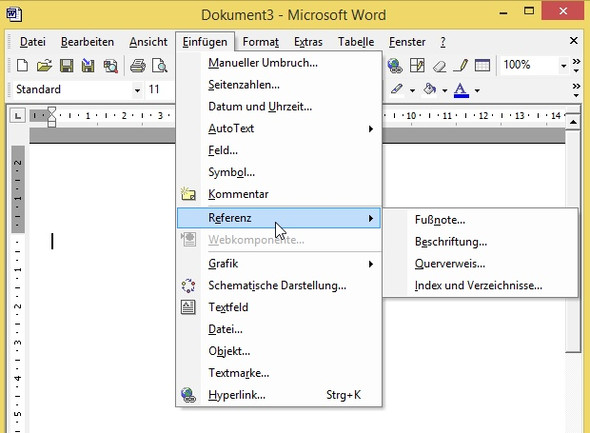The image size is (590, 433).
Task: Select the eraser icon in toolbar
Action: (x=439, y=66)
